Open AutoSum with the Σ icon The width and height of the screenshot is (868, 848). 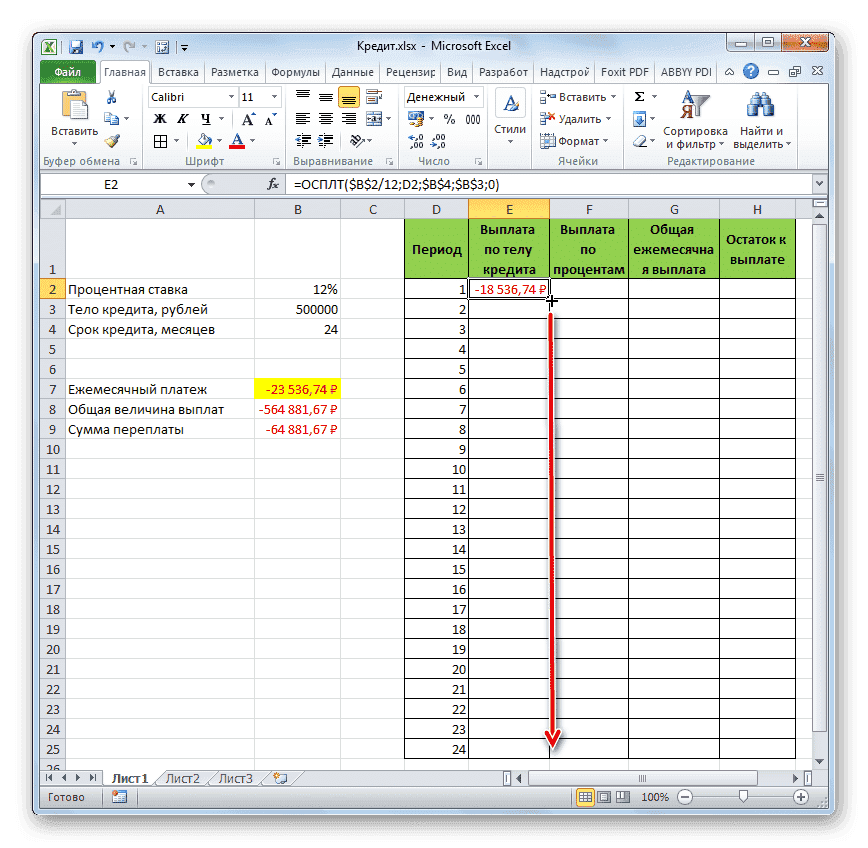pyautogui.click(x=638, y=96)
